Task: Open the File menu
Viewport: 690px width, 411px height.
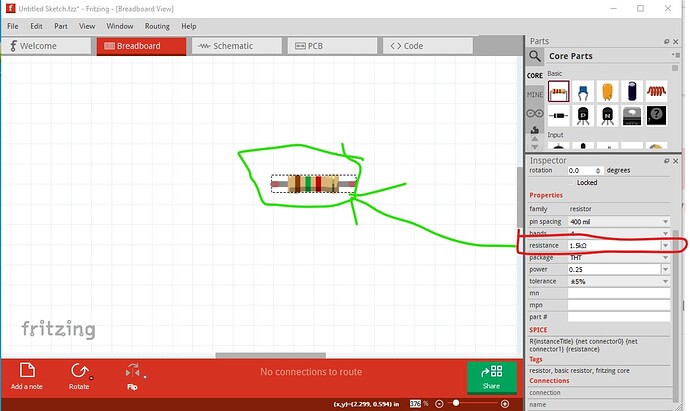Action: click(x=13, y=26)
